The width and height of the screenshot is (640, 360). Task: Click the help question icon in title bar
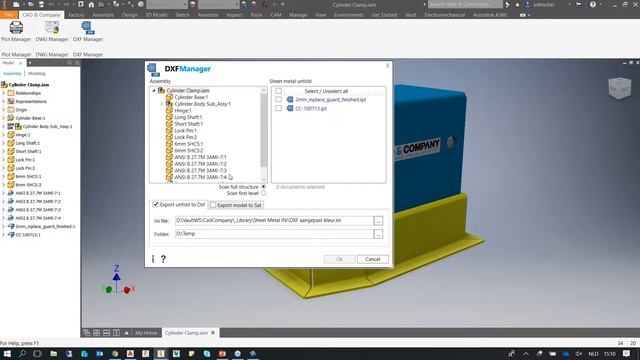click(593, 4)
